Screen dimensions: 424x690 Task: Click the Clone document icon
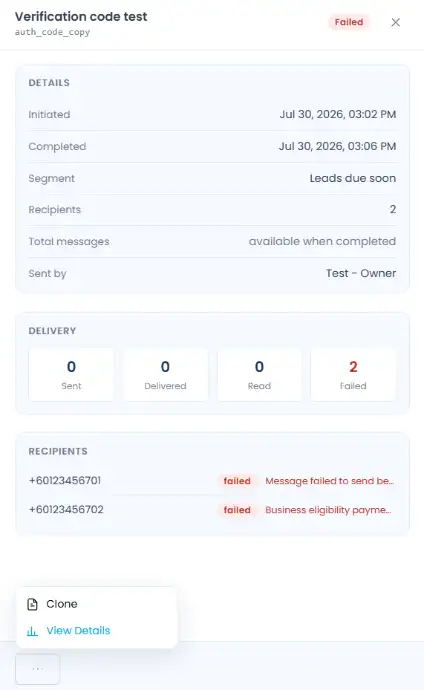coord(33,604)
